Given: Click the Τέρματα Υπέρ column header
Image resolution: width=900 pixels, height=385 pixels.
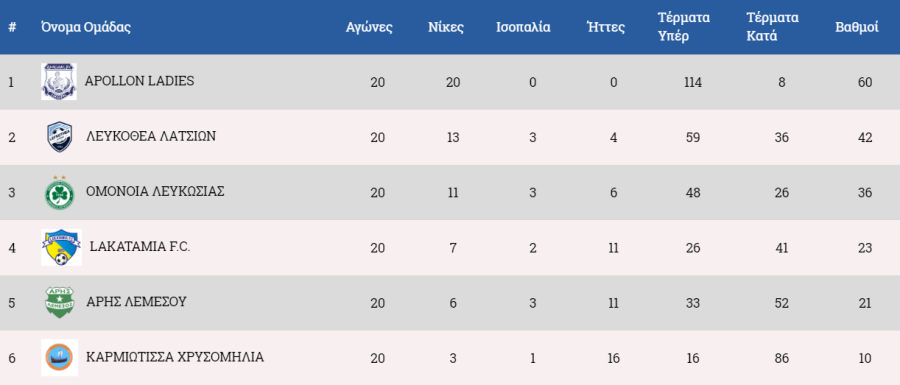Looking at the screenshot, I should tap(684, 27).
